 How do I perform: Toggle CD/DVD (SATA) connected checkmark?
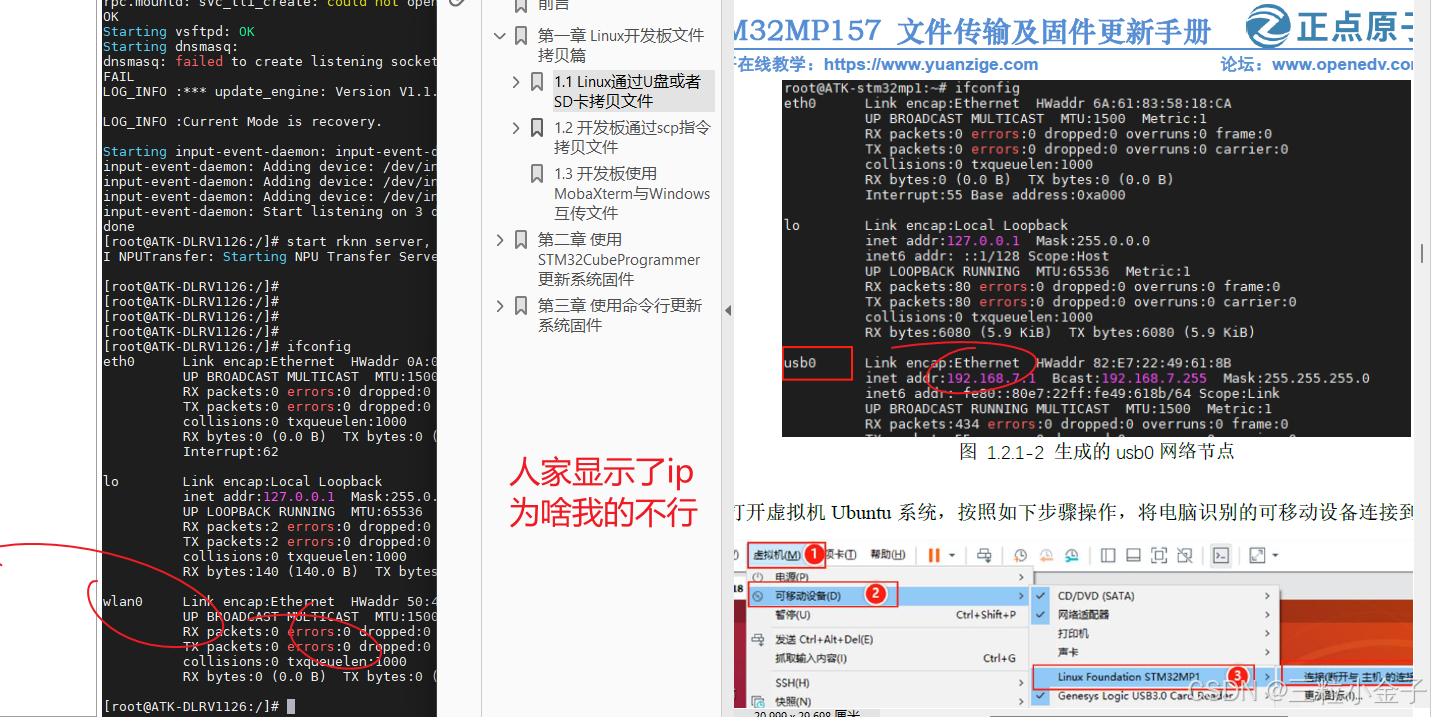point(1041,596)
